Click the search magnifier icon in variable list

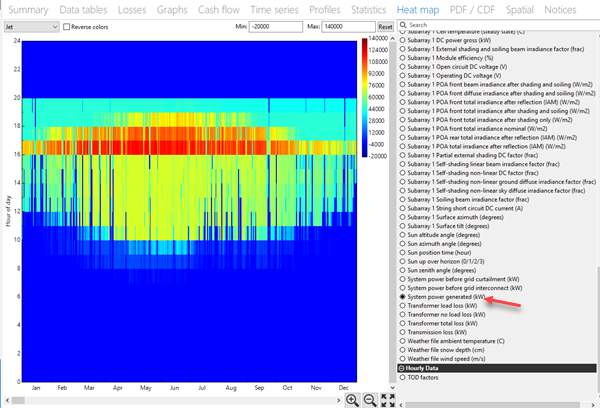[401, 24]
